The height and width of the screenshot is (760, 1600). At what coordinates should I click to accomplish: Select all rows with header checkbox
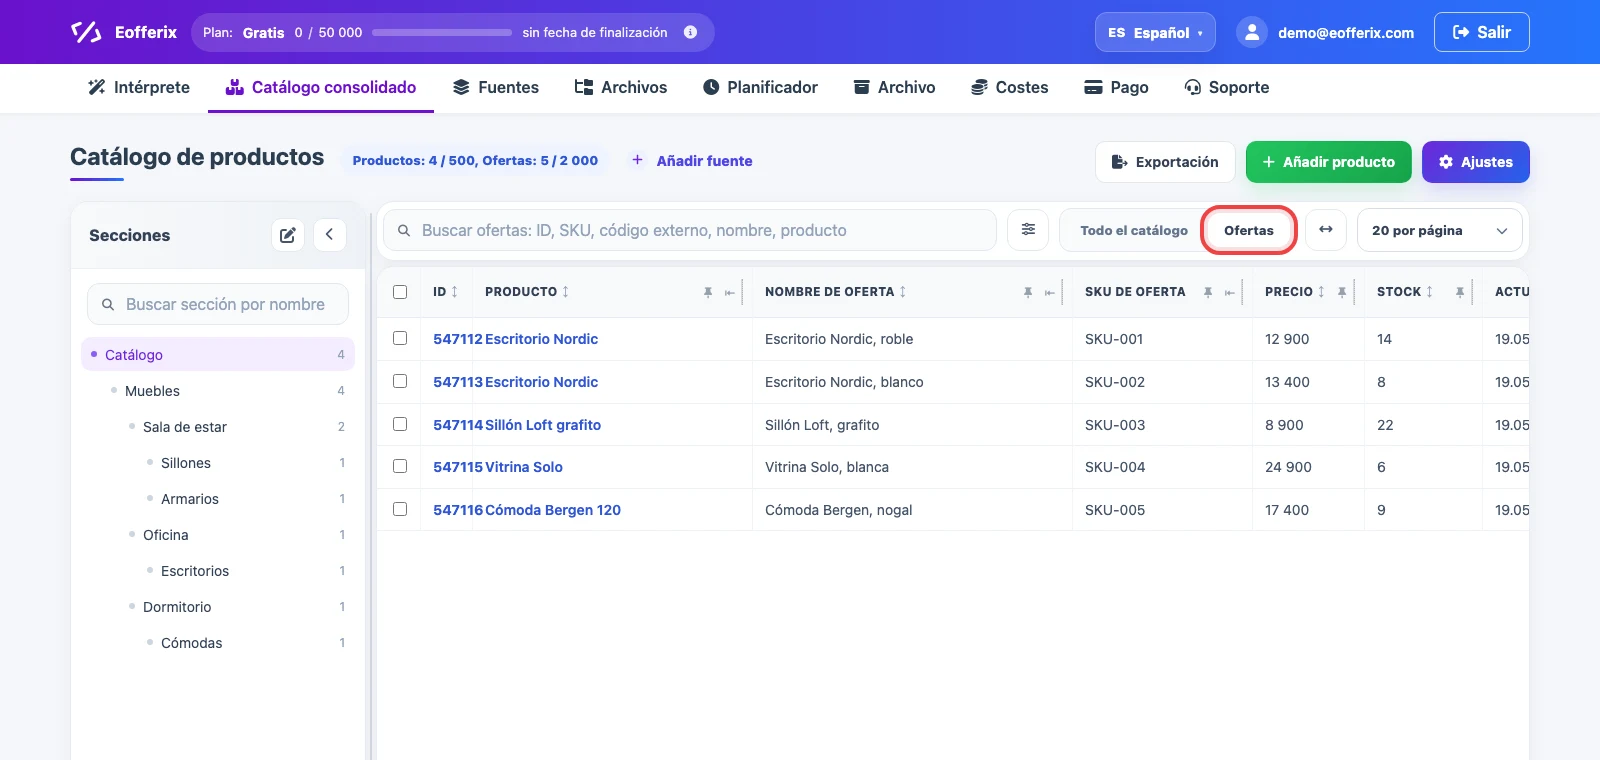point(400,292)
